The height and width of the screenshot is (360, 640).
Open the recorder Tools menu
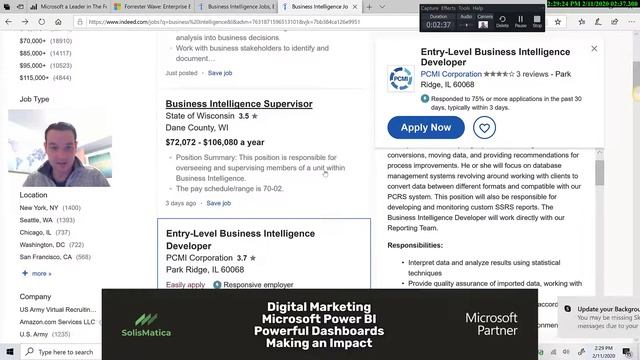(464, 8)
